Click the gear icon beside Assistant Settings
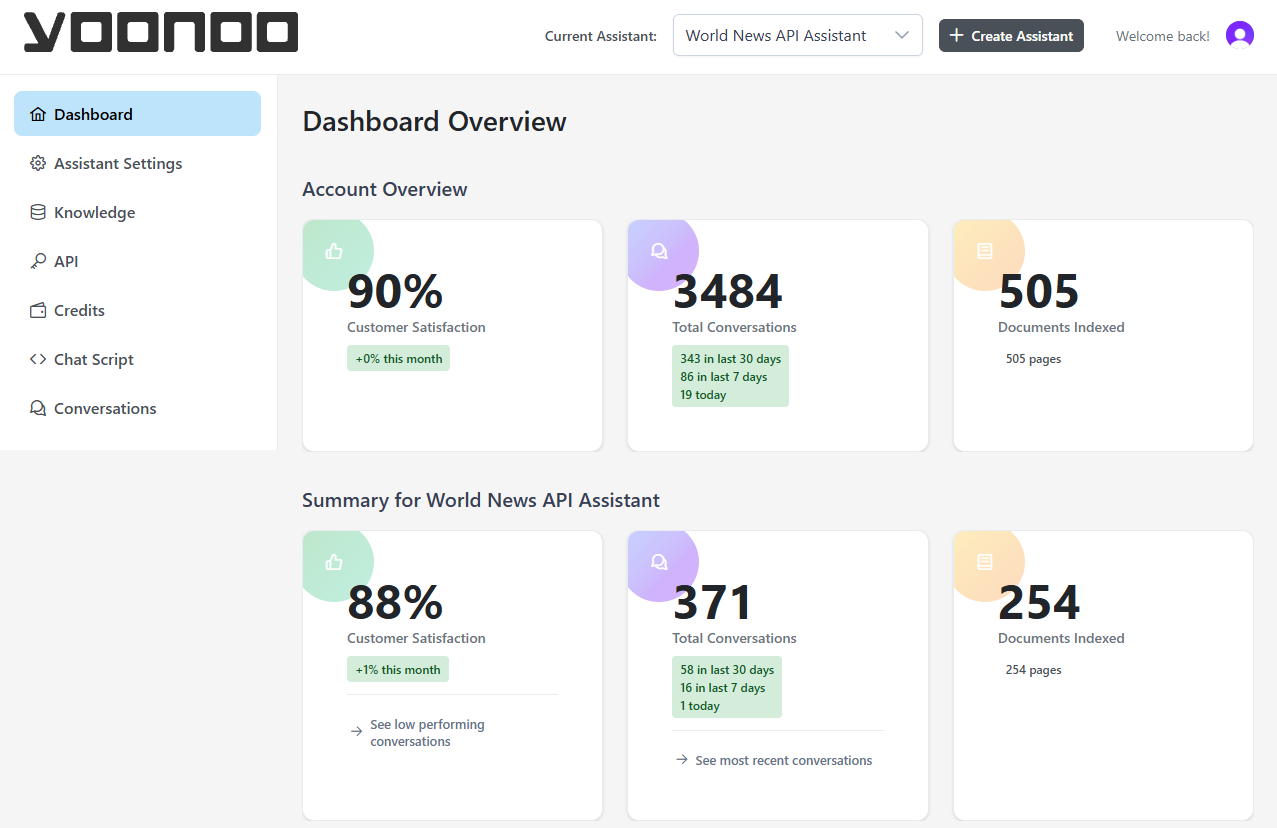 coord(38,163)
